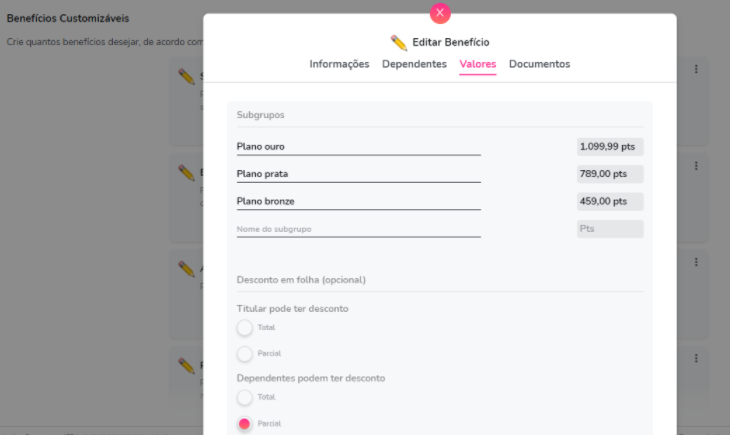Edit the Plano ouro subgroup name
The image size is (730, 435).
pos(358,147)
